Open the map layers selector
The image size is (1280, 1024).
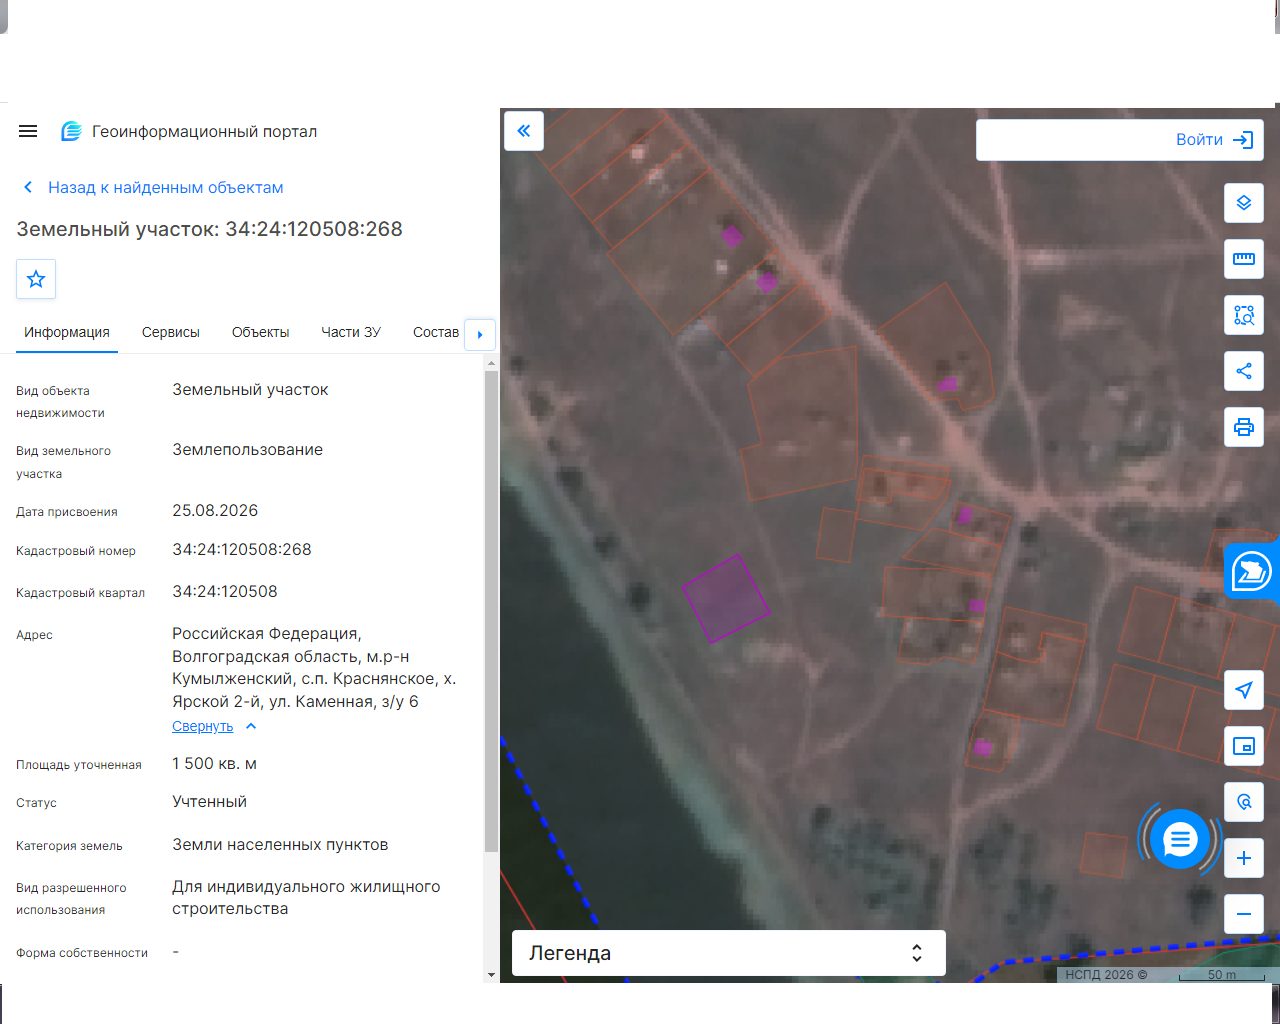[x=1244, y=203]
